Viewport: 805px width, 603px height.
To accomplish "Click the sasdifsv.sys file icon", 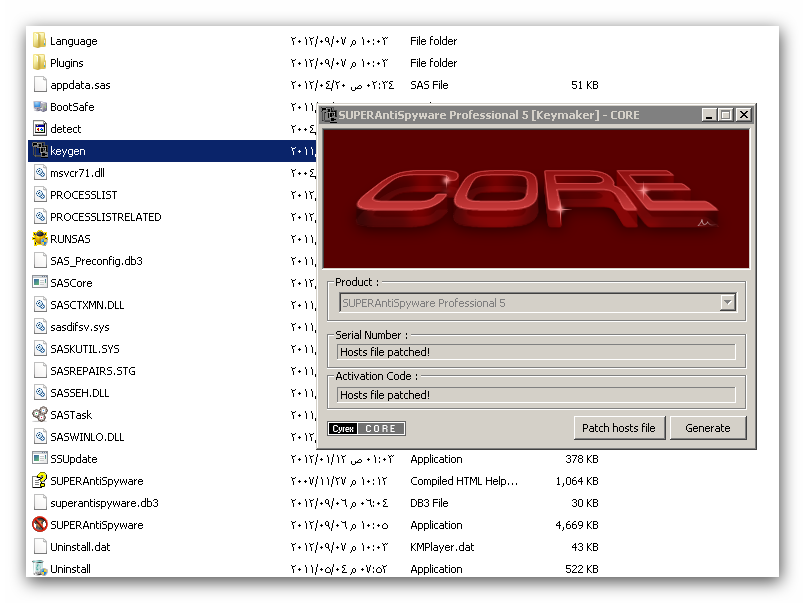I will click(x=40, y=326).
